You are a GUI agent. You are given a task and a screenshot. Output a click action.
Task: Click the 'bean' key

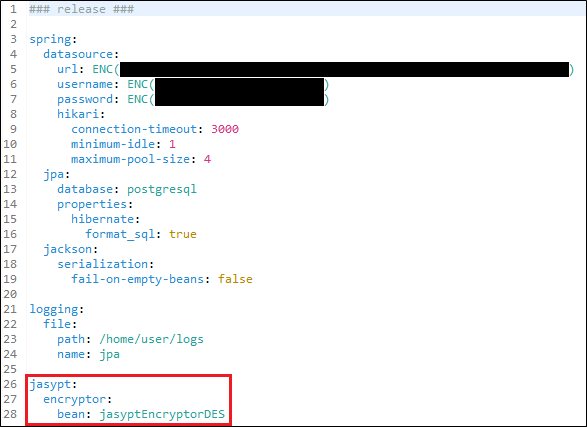tap(71, 414)
